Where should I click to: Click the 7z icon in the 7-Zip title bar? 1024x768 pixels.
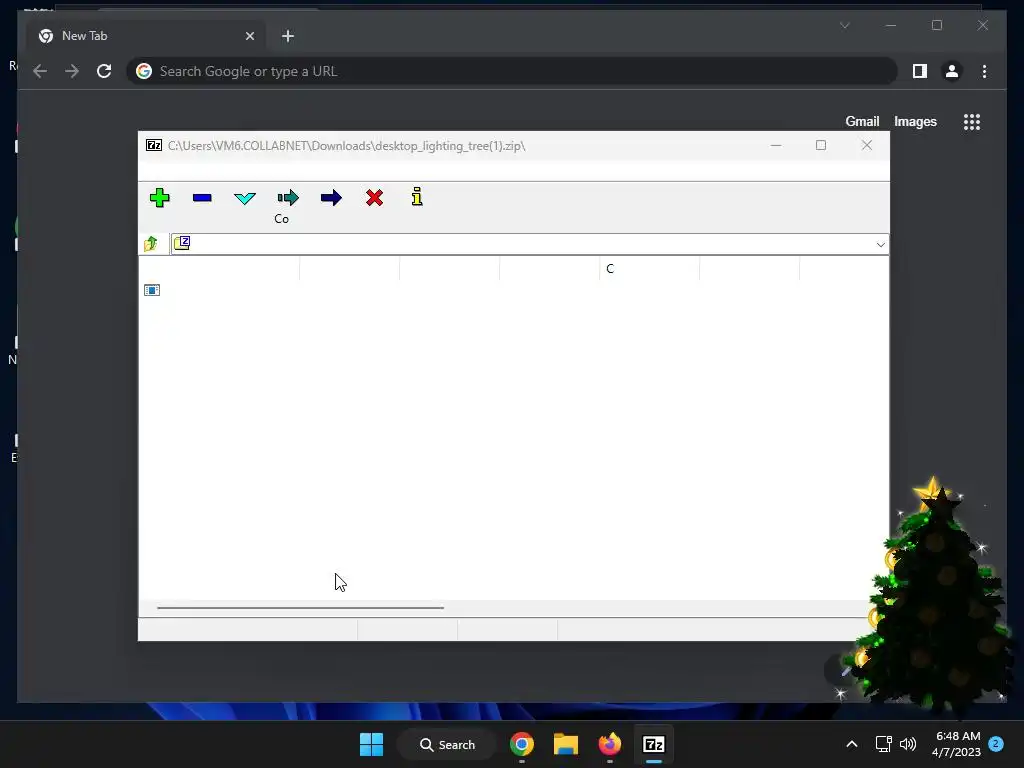(154, 145)
